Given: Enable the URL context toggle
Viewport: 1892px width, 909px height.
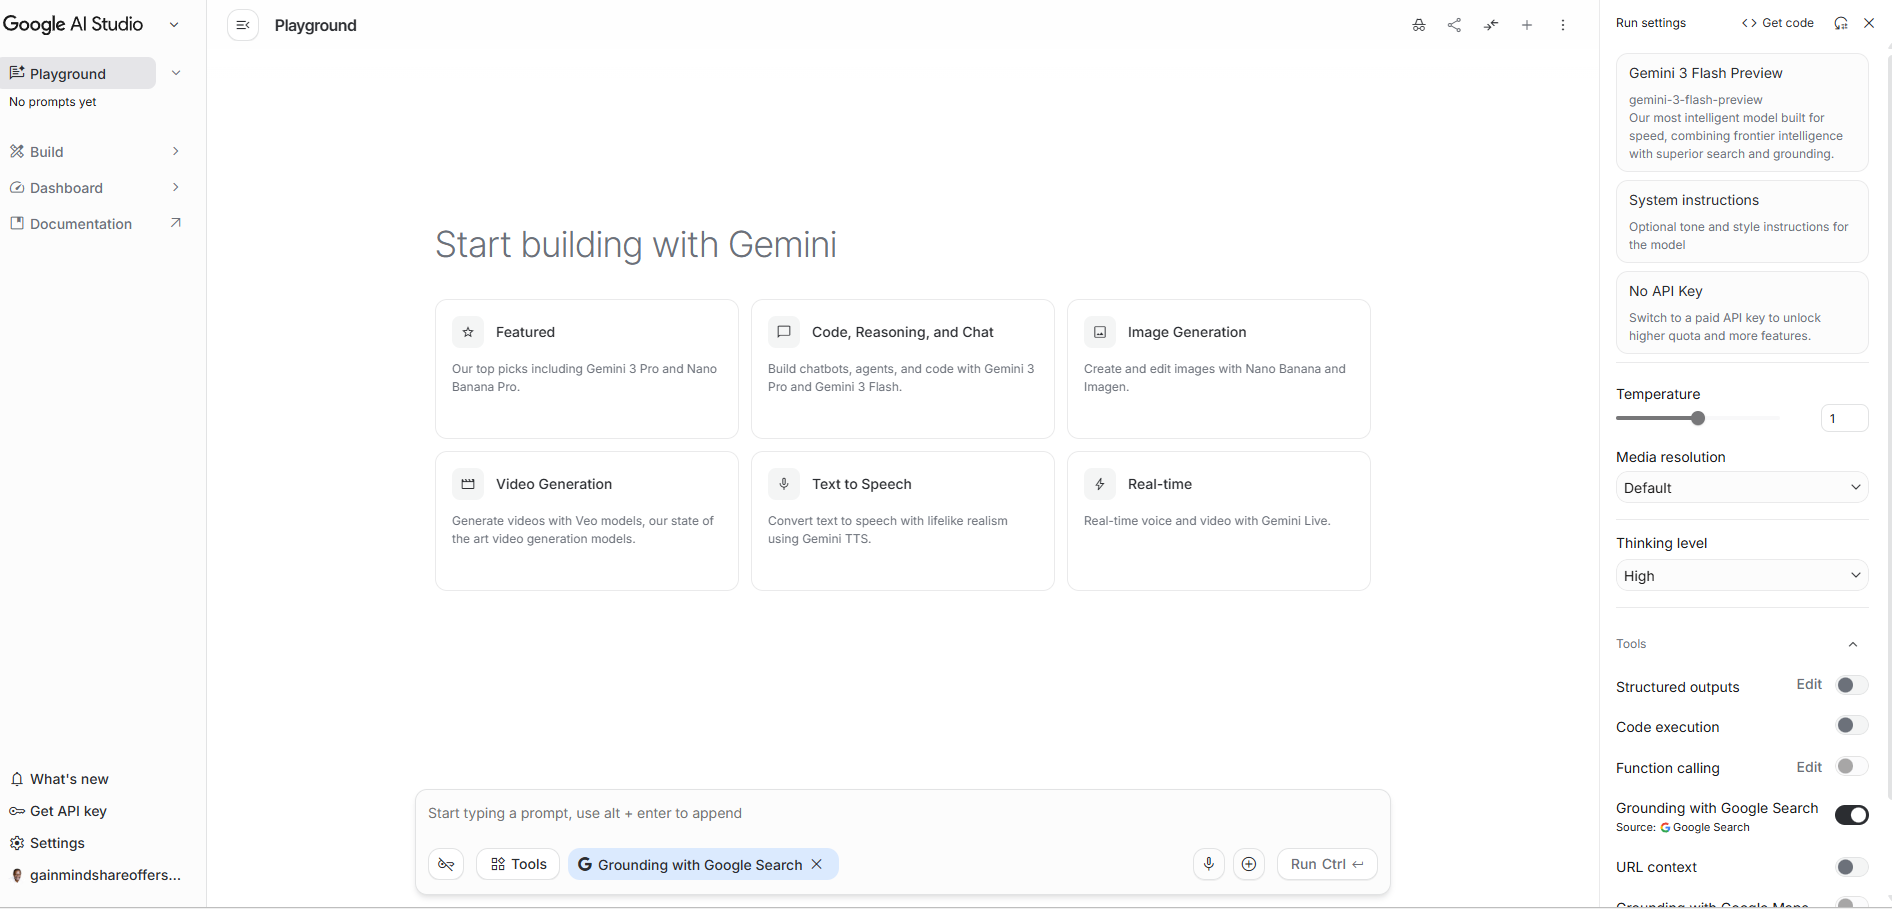Looking at the screenshot, I should tap(1851, 867).
